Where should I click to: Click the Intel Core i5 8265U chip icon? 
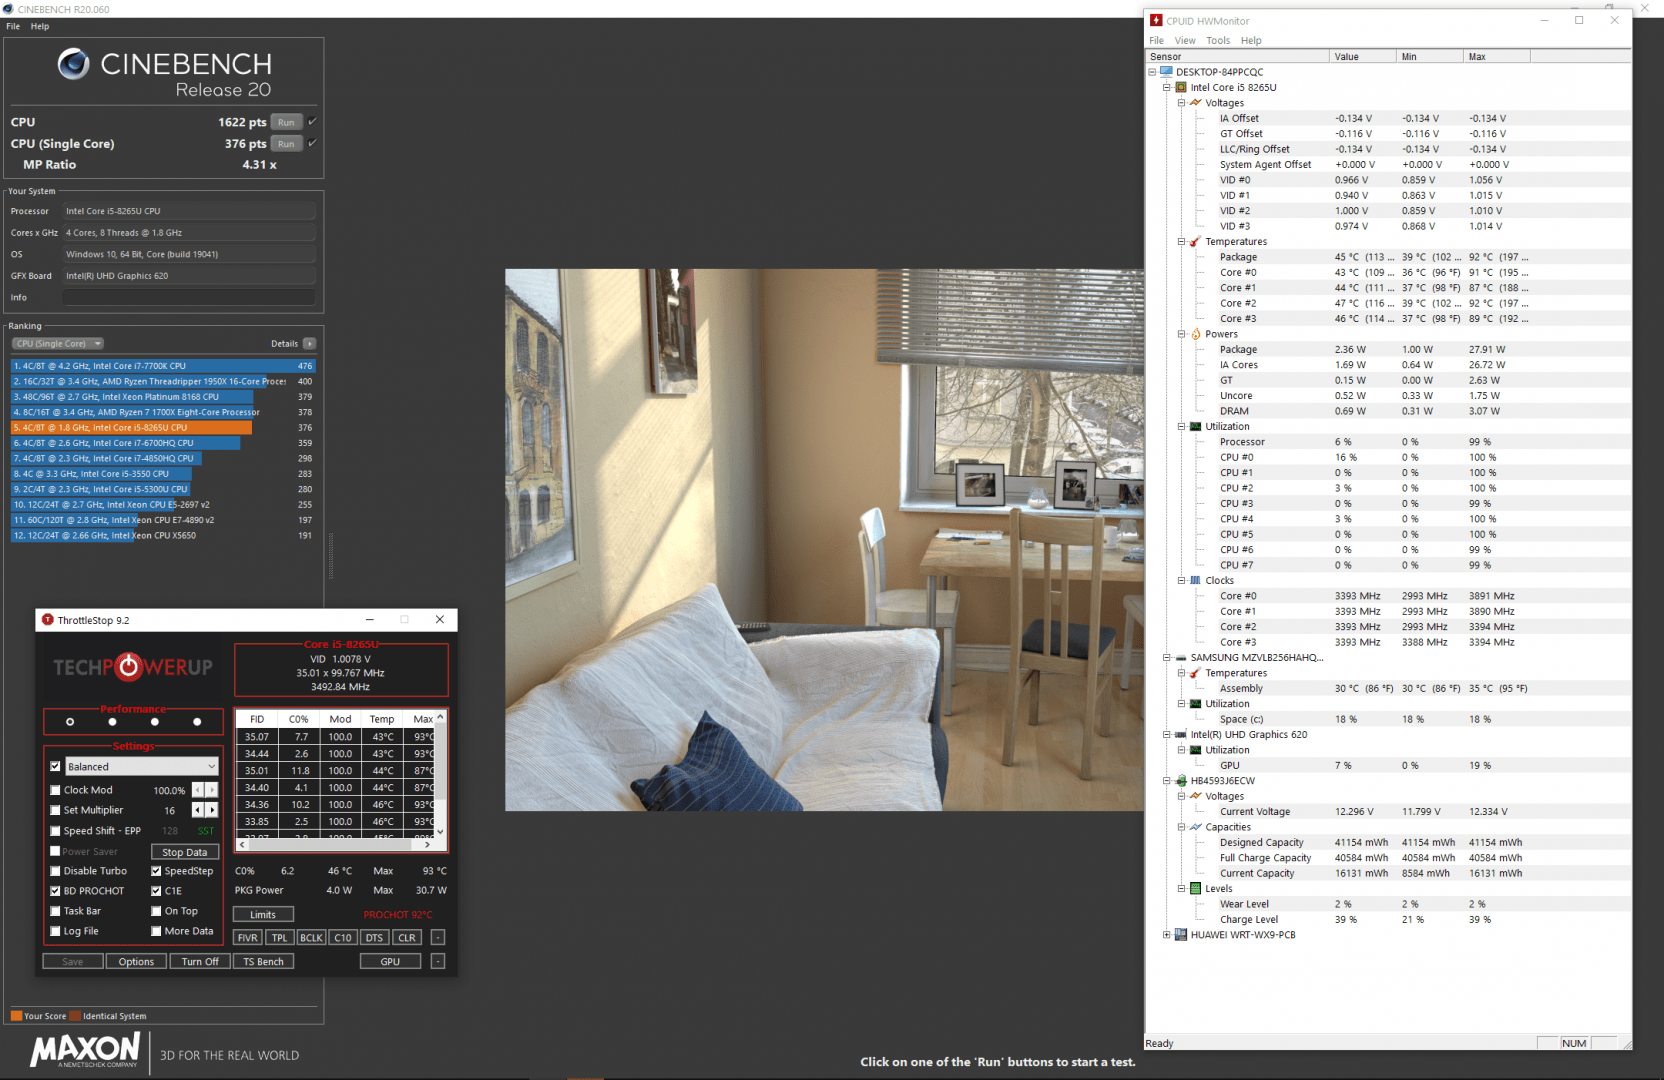1181,87
